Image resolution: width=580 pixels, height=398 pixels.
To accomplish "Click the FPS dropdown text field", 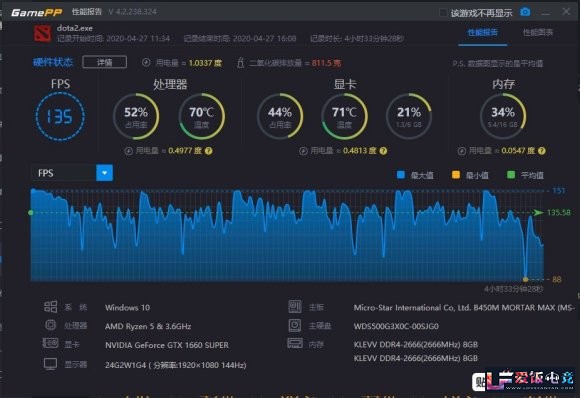I will [x=64, y=173].
